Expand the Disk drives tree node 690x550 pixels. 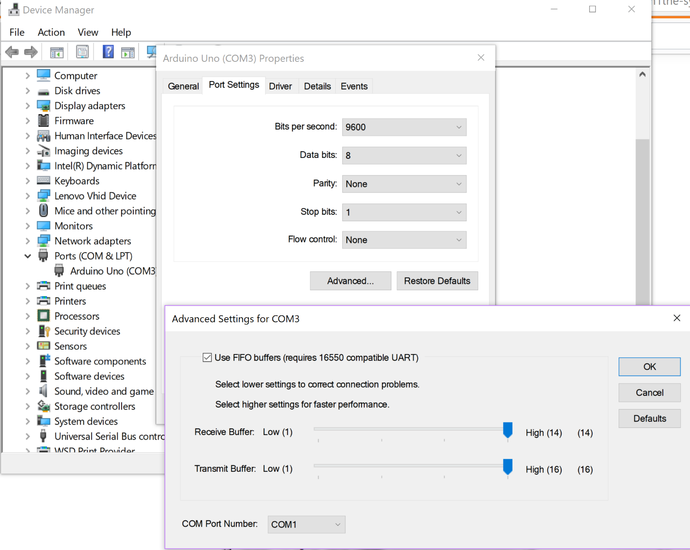[27, 91]
